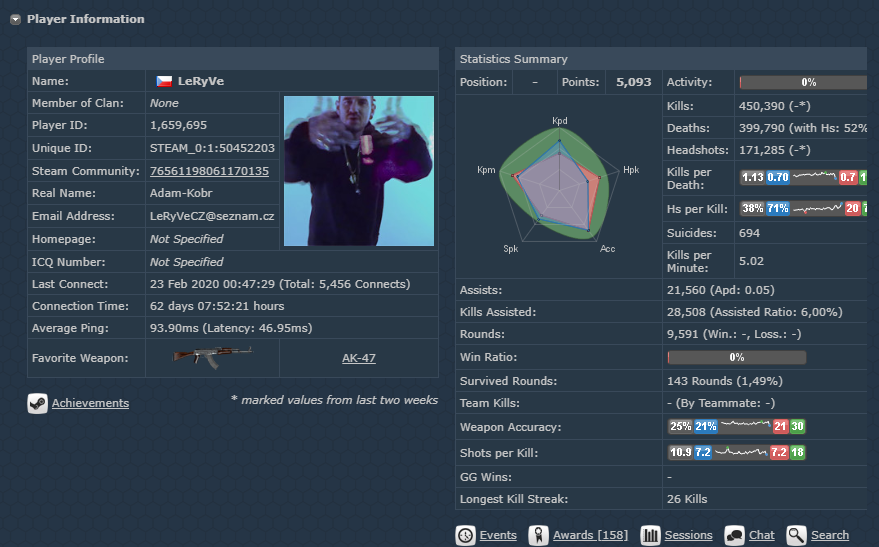The image size is (879, 547).
Task: Click the Kills per Minute value 5.02
Action: pyautogui.click(x=751, y=261)
